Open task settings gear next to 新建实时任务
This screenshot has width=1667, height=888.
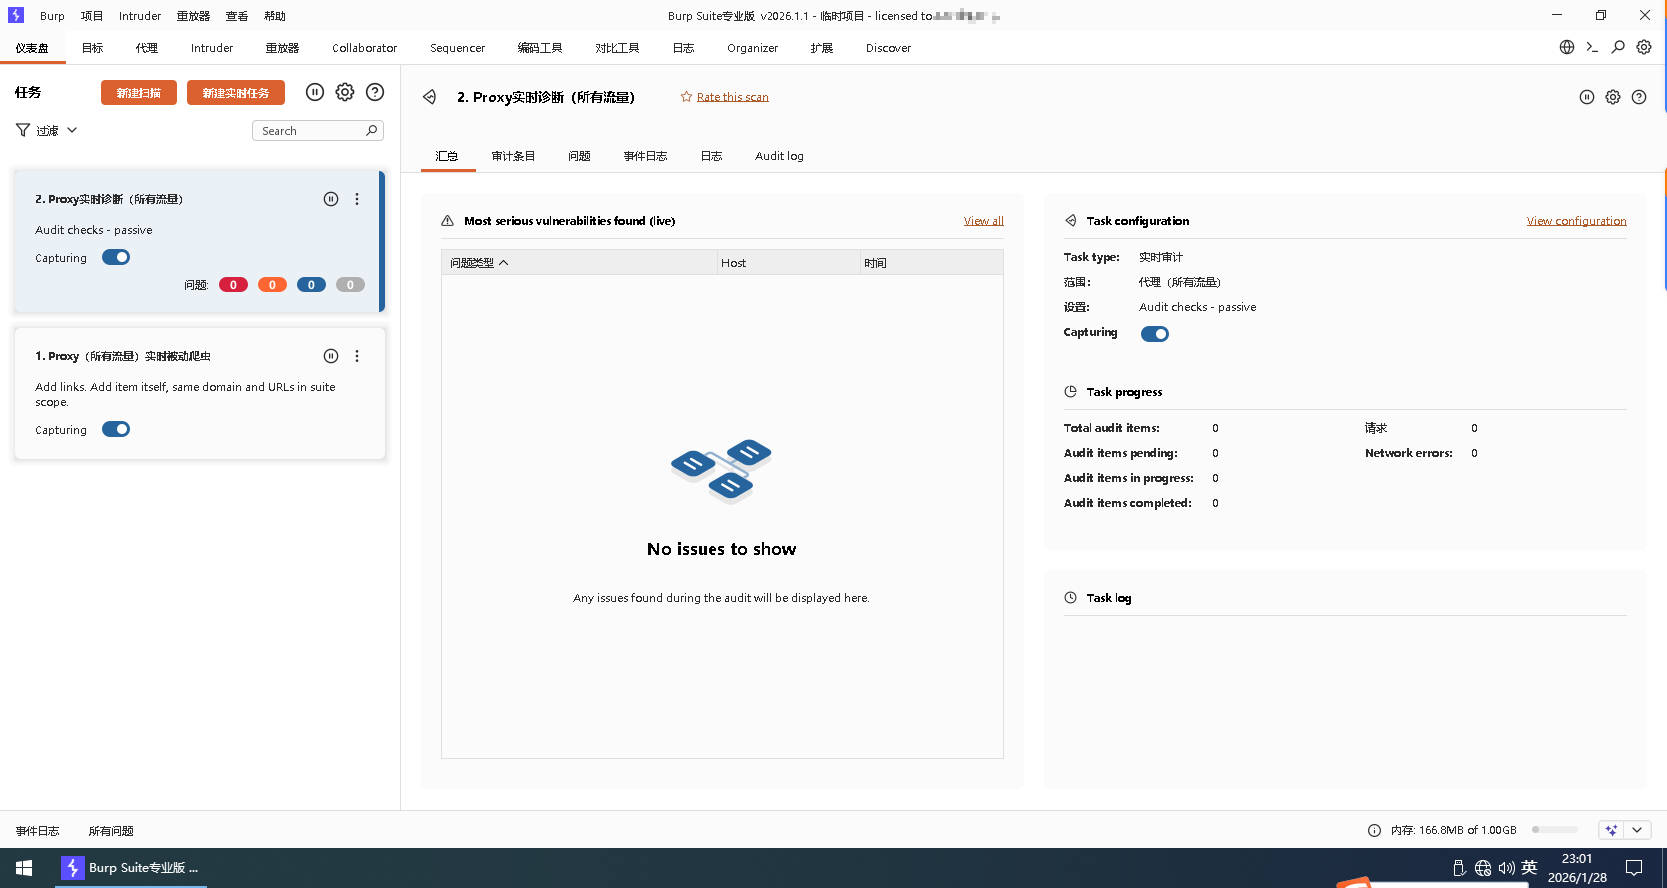tap(345, 92)
